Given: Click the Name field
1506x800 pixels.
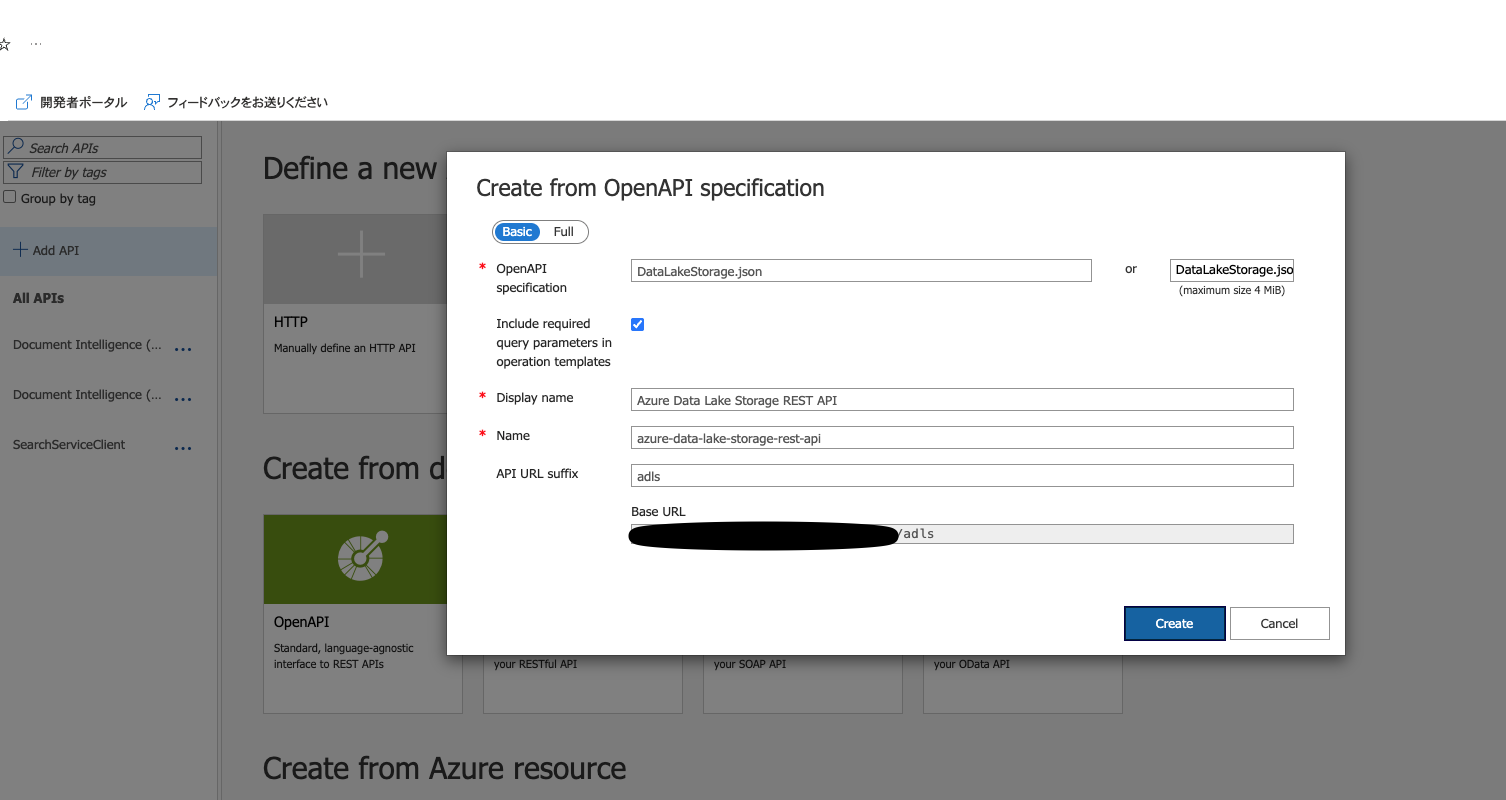Looking at the screenshot, I should click(x=962, y=438).
